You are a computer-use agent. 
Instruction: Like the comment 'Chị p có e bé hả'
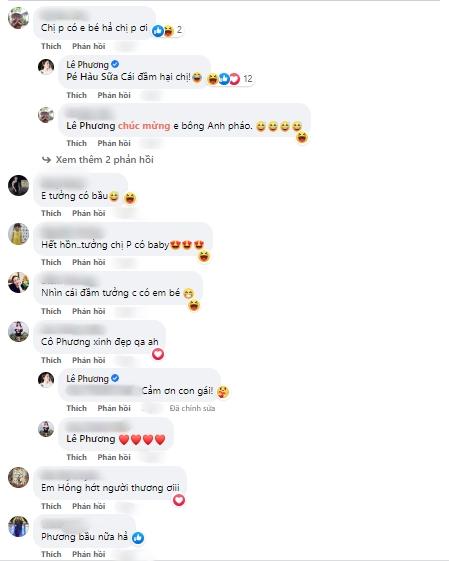click(51, 46)
